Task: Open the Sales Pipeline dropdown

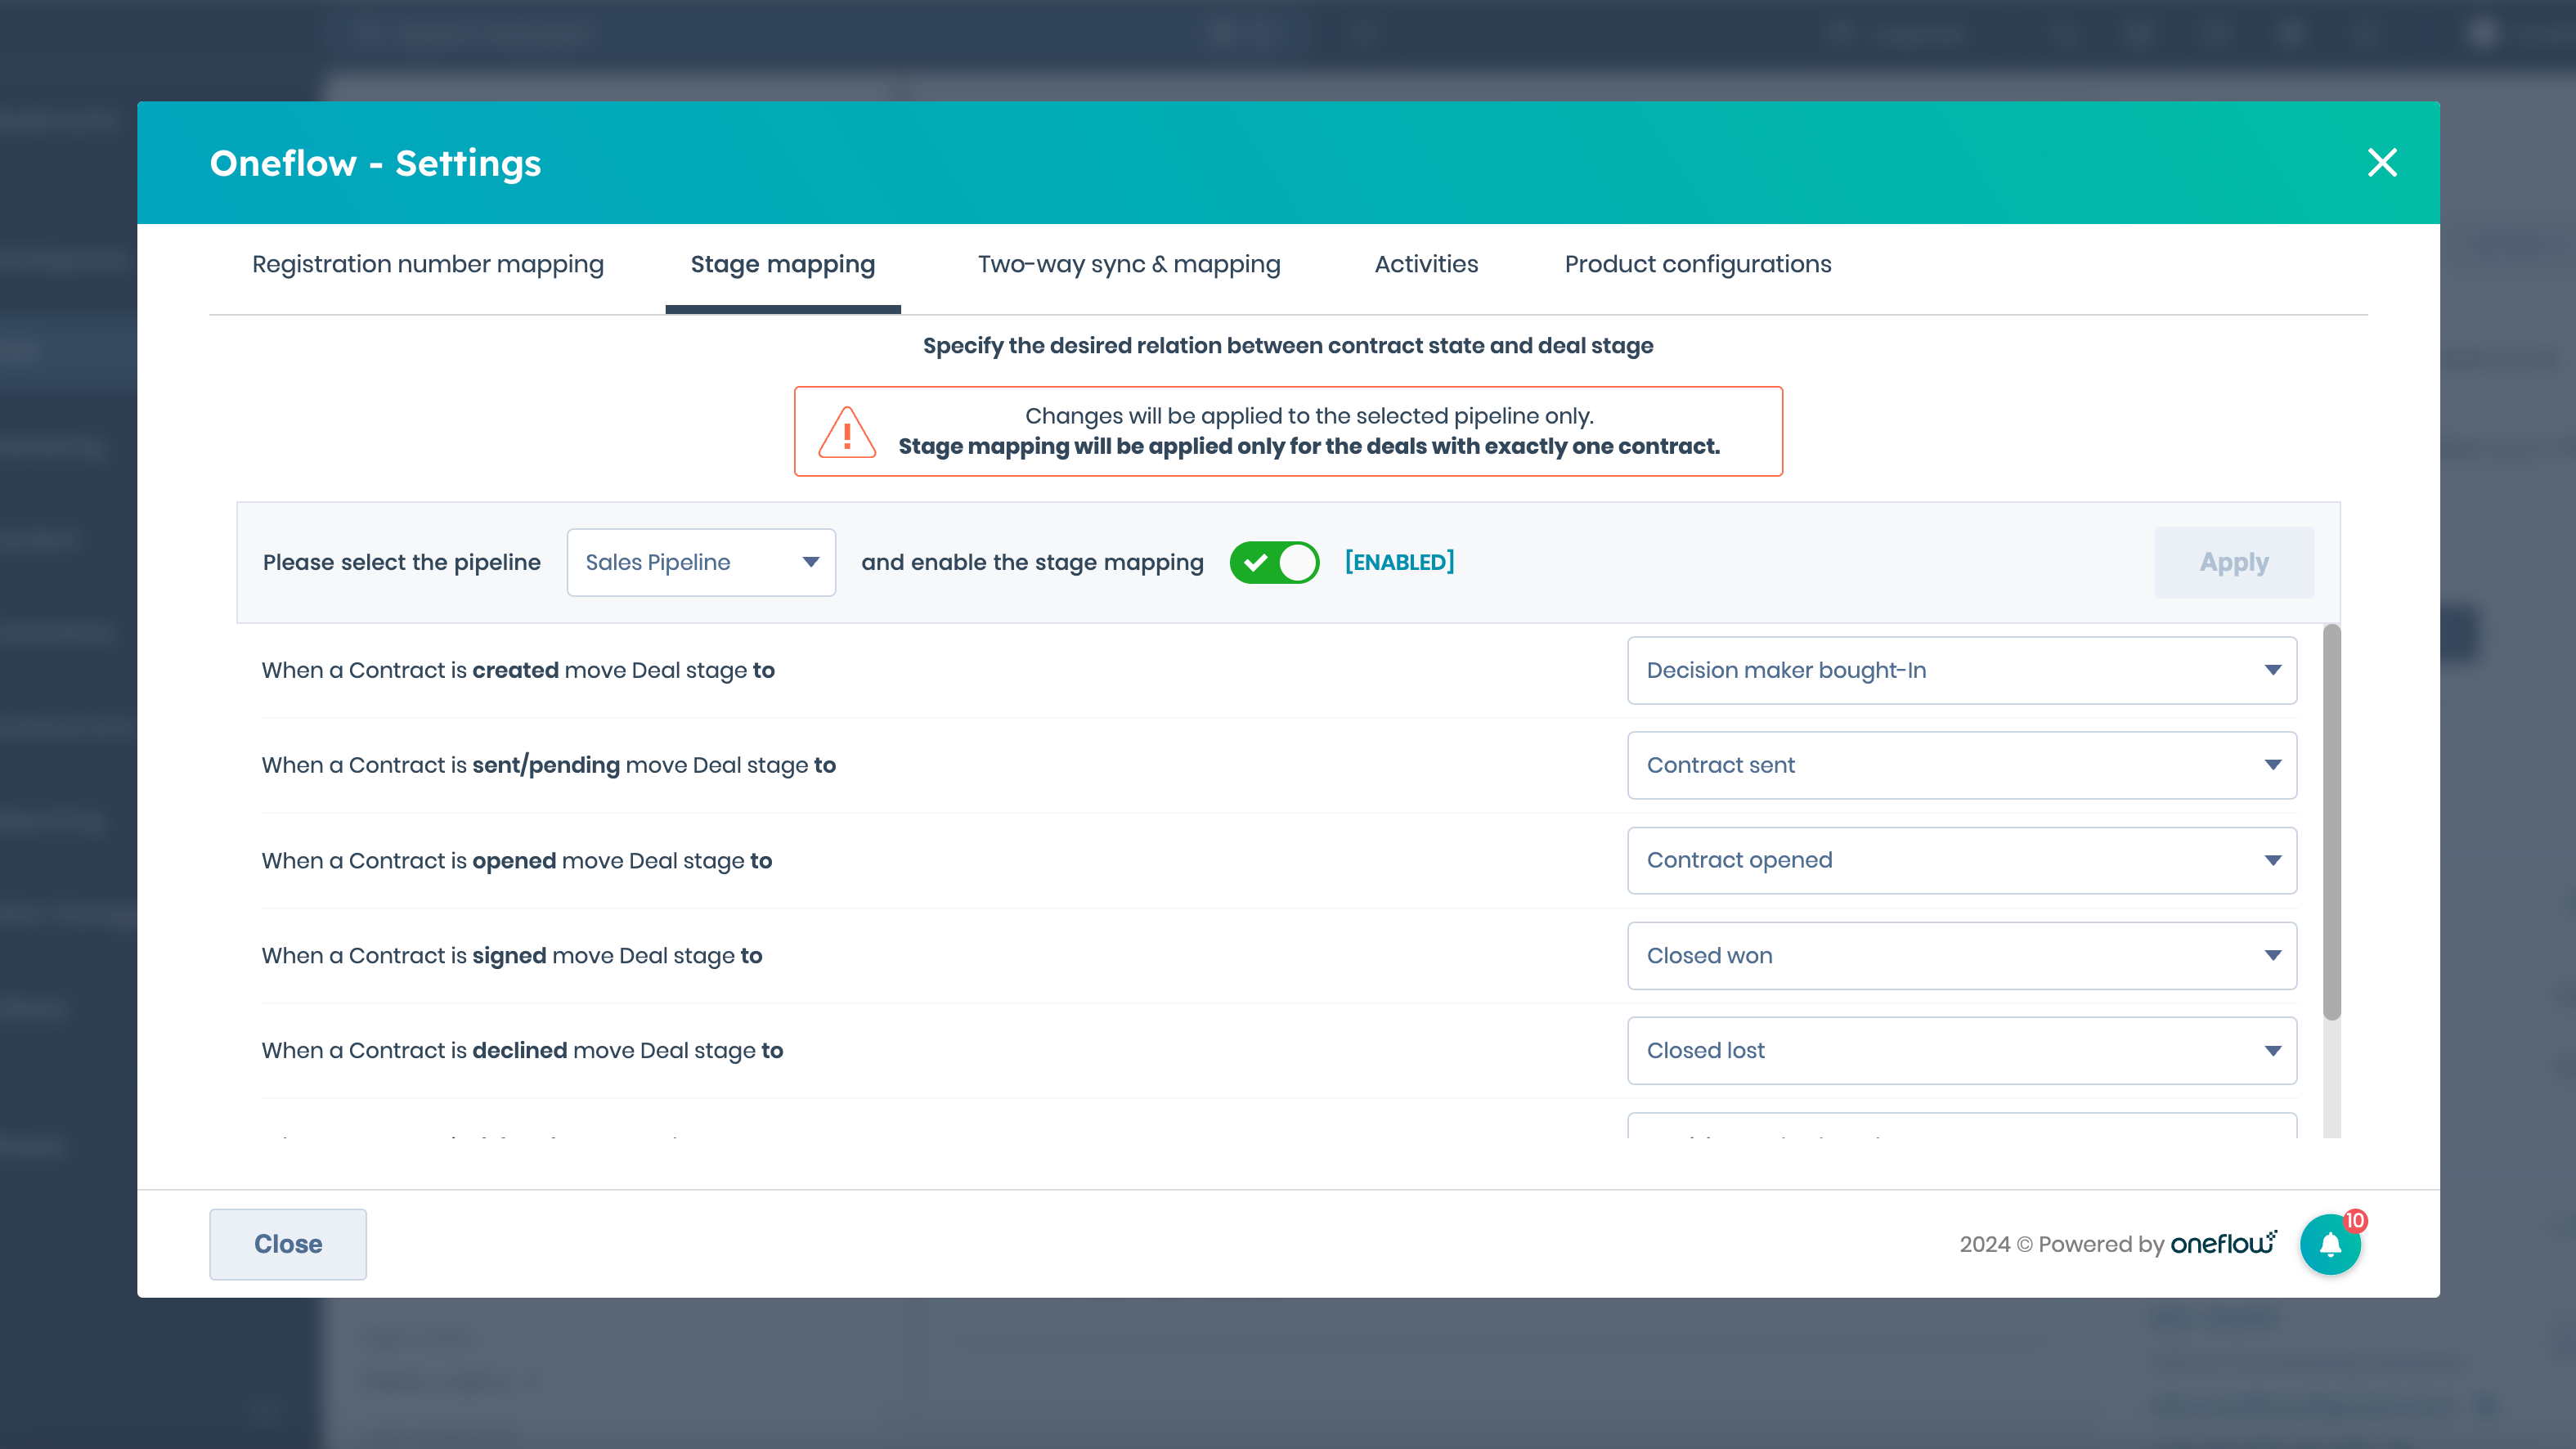Action: [700, 562]
